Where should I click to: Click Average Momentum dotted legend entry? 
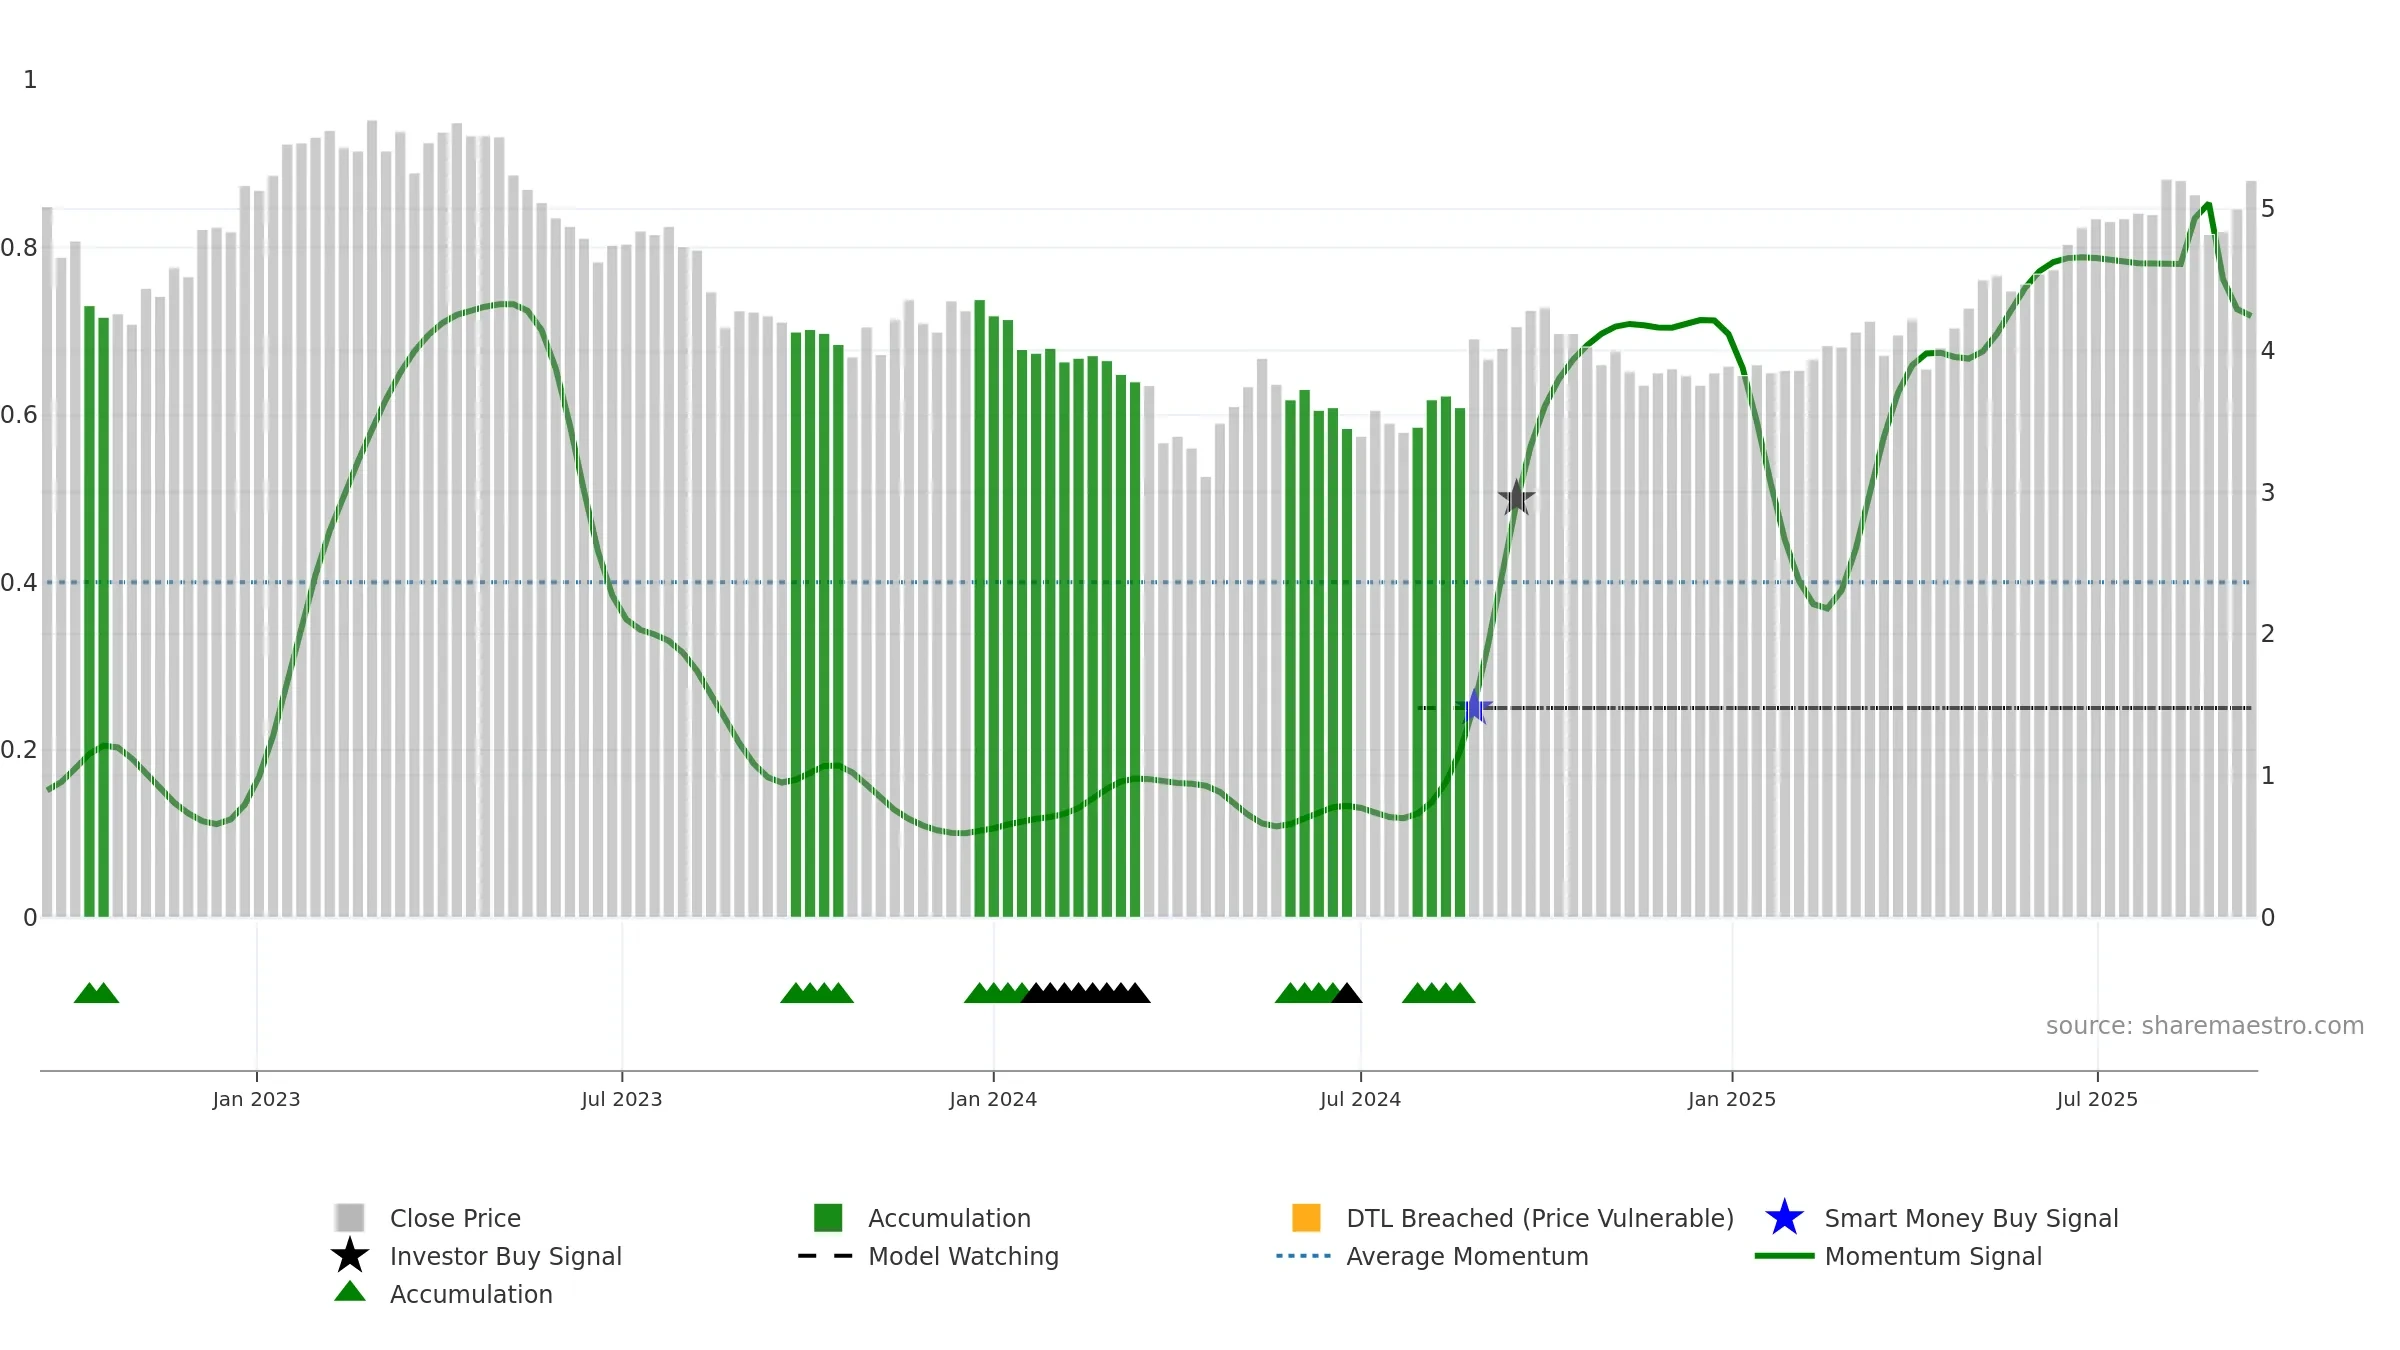coord(1432,1256)
